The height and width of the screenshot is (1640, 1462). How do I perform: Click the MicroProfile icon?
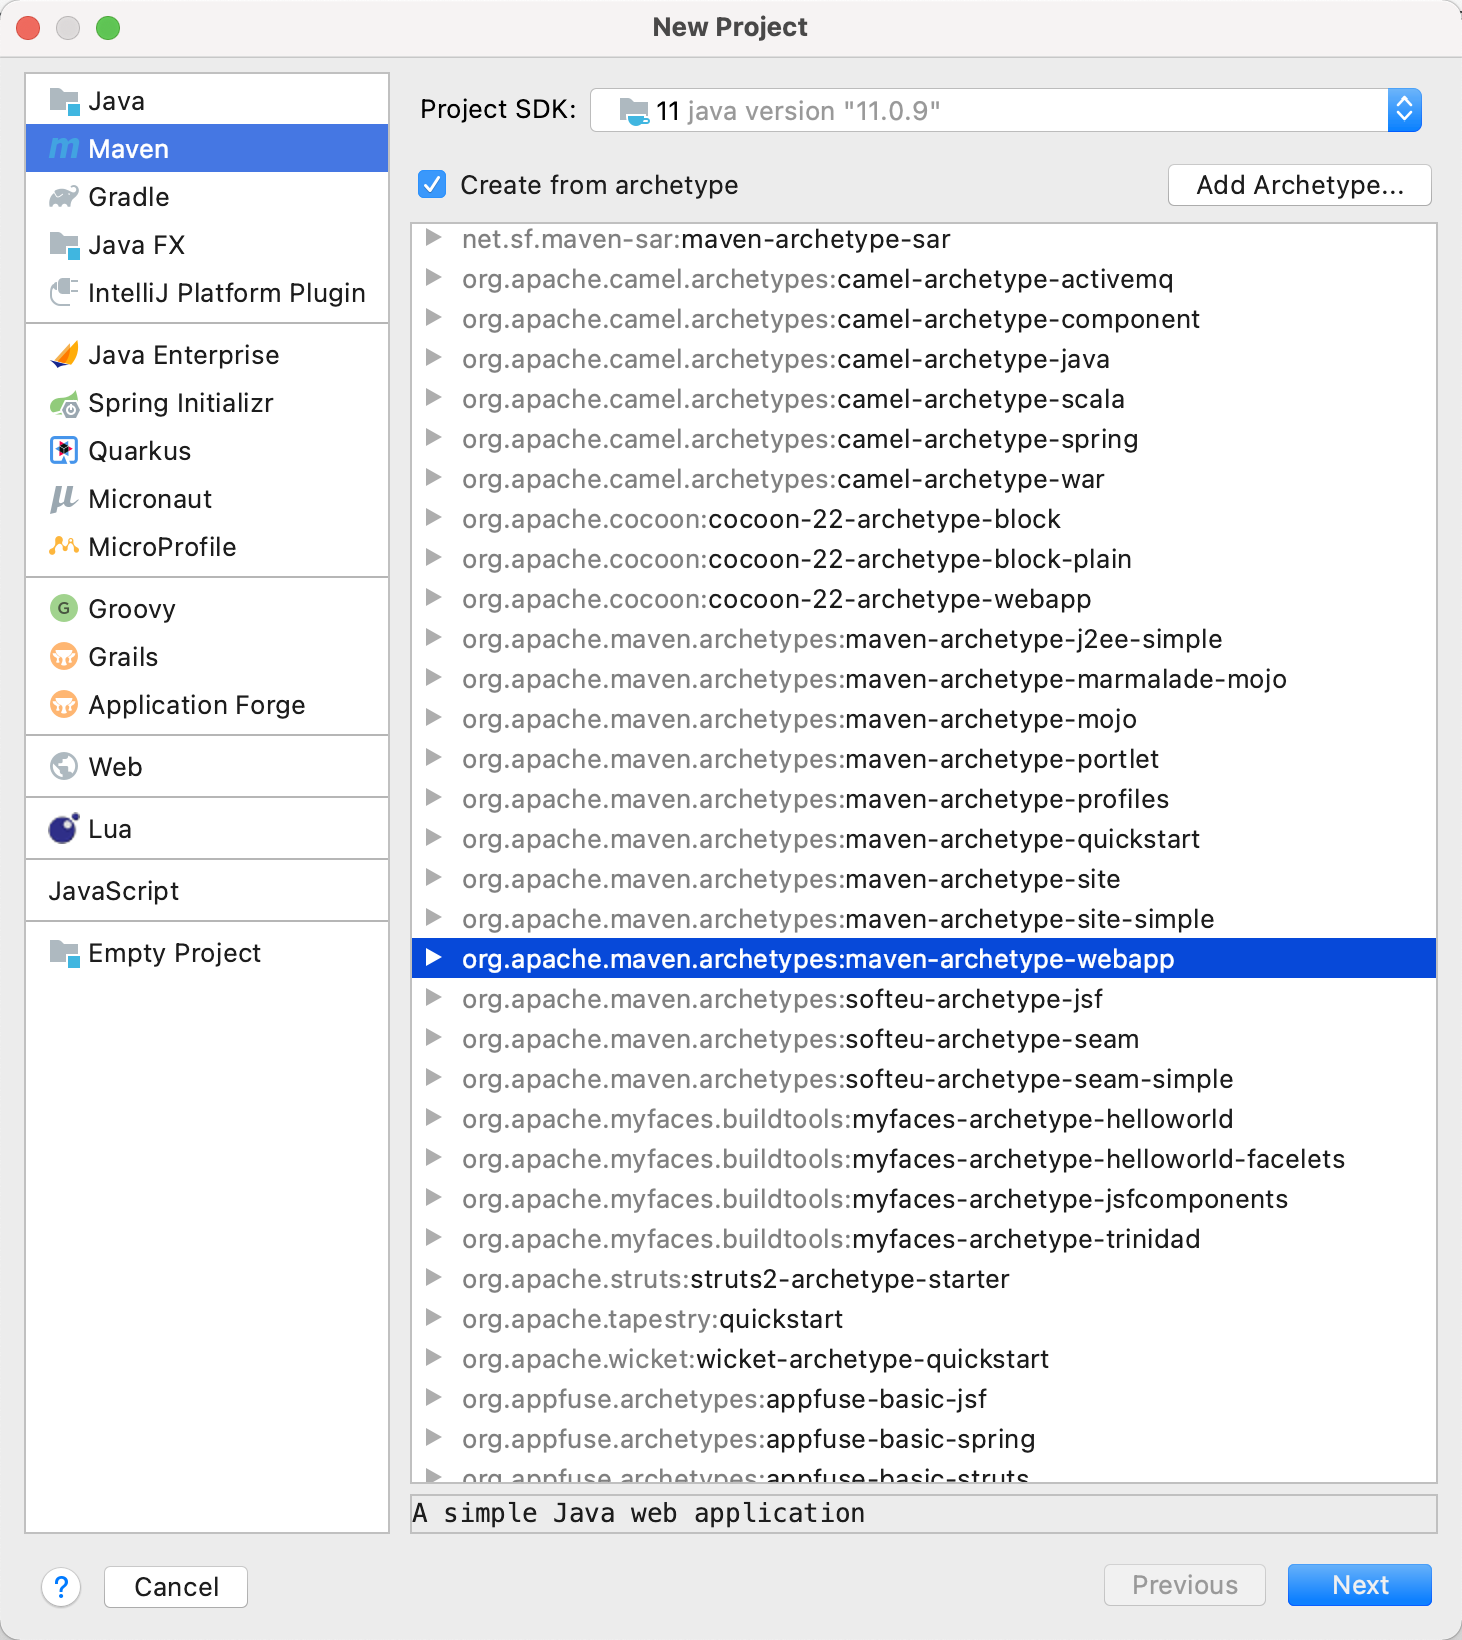pyautogui.click(x=64, y=546)
